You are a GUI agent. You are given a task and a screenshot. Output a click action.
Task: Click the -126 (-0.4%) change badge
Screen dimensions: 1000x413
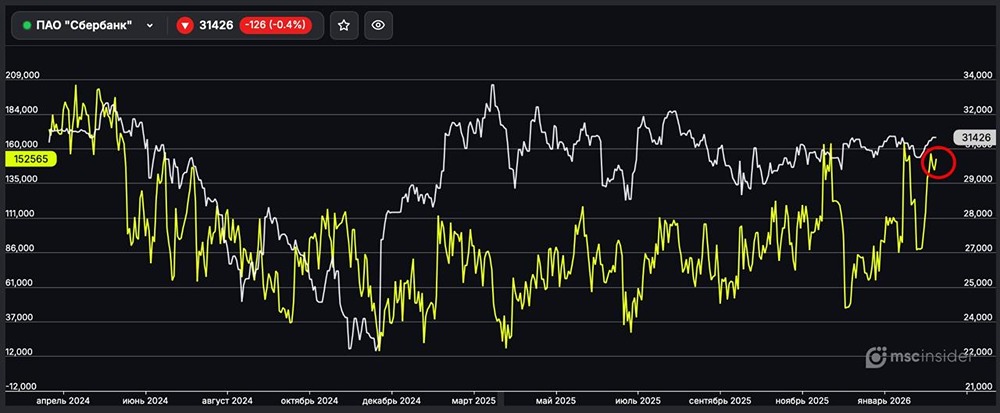point(276,25)
